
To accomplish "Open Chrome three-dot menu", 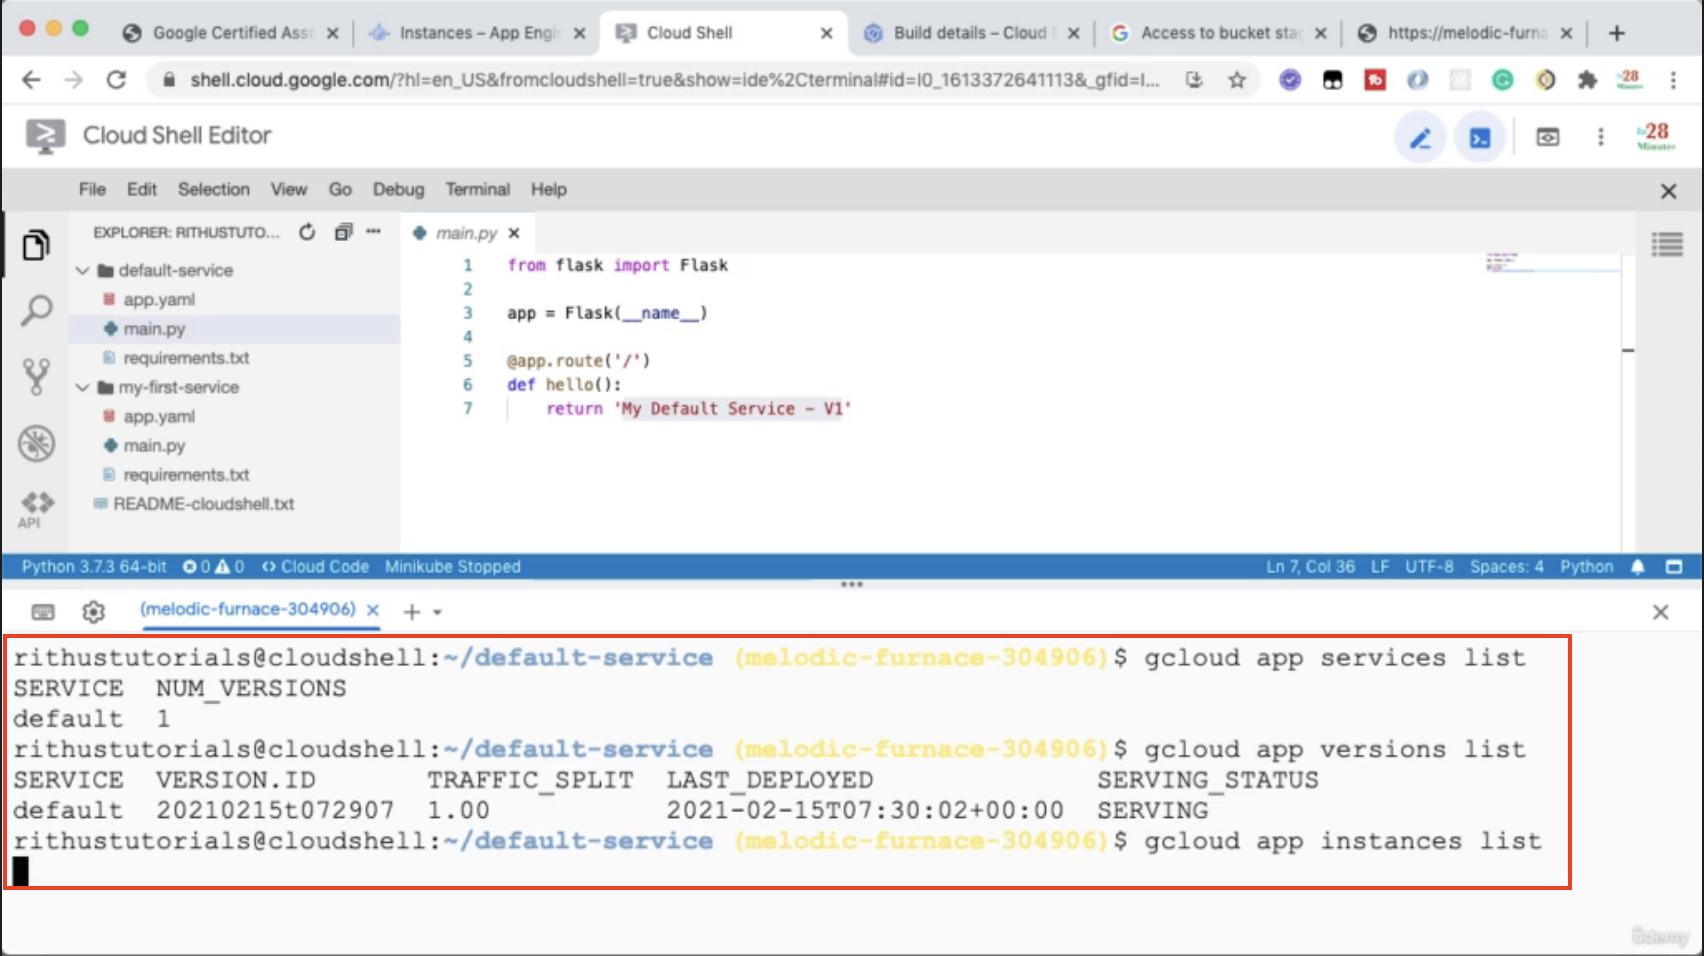I will 1673,80.
